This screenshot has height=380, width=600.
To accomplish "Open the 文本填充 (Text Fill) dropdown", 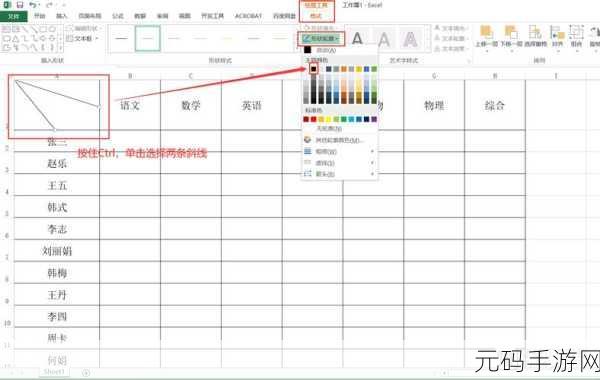I will pyautogui.click(x=452, y=29).
